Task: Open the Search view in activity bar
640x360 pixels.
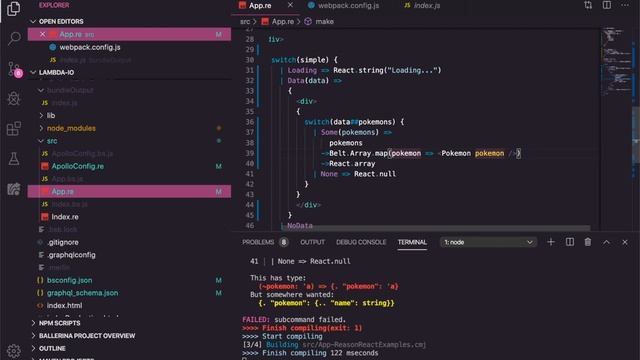Action: pyautogui.click(x=14, y=38)
